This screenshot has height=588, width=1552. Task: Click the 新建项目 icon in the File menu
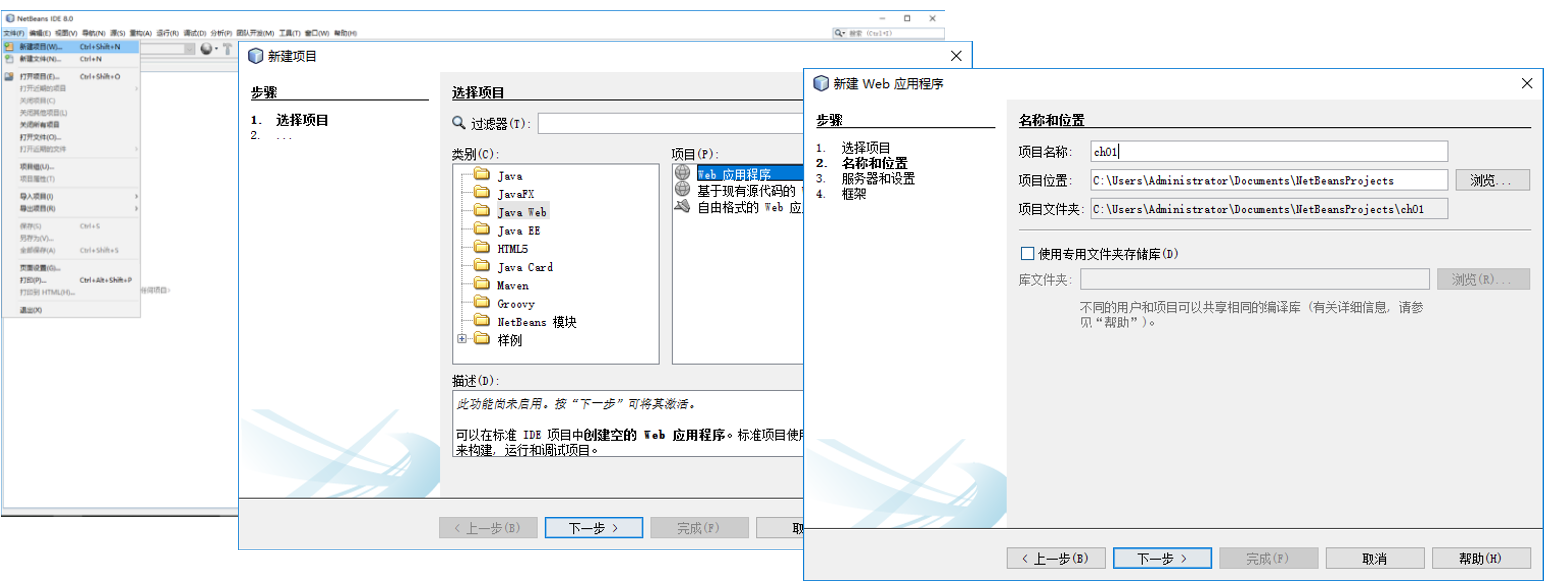click(9, 46)
